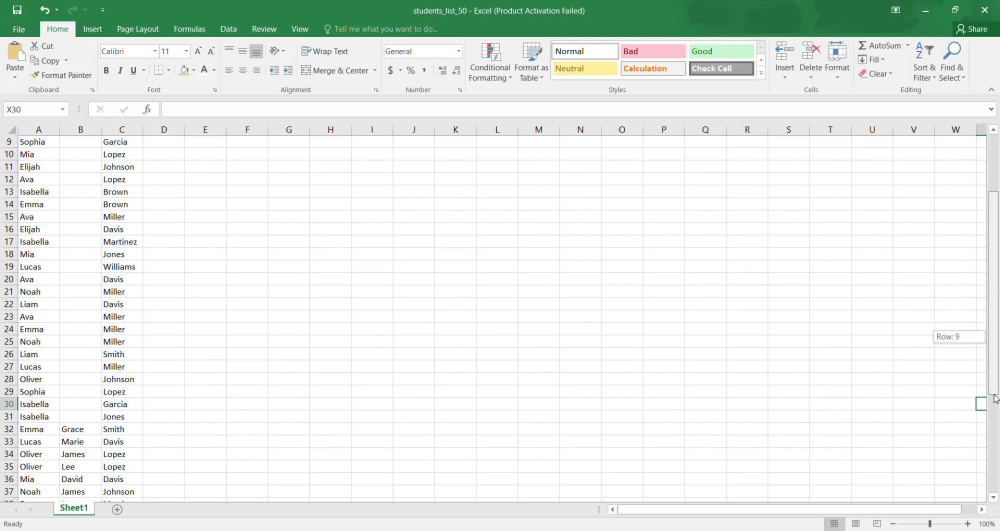Increase font size with the large A

(198, 51)
